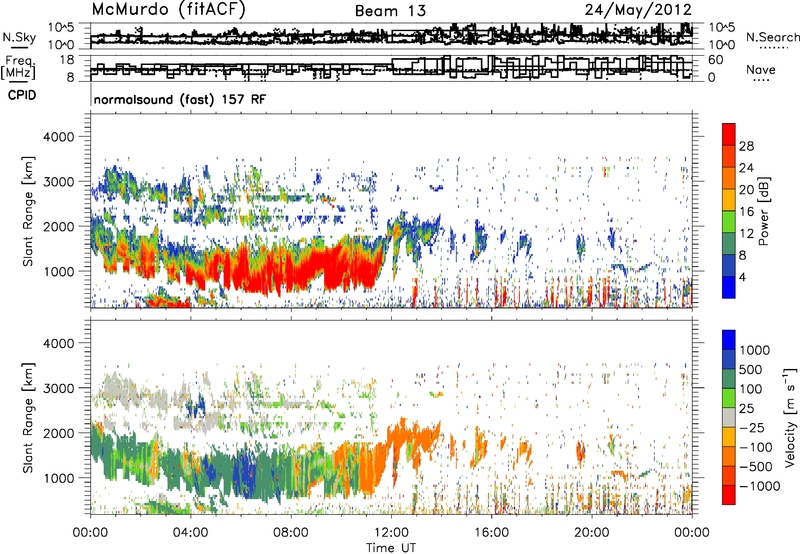Select the 24 label on Power colorbar
The width and height of the screenshot is (800, 554).
pos(746,168)
